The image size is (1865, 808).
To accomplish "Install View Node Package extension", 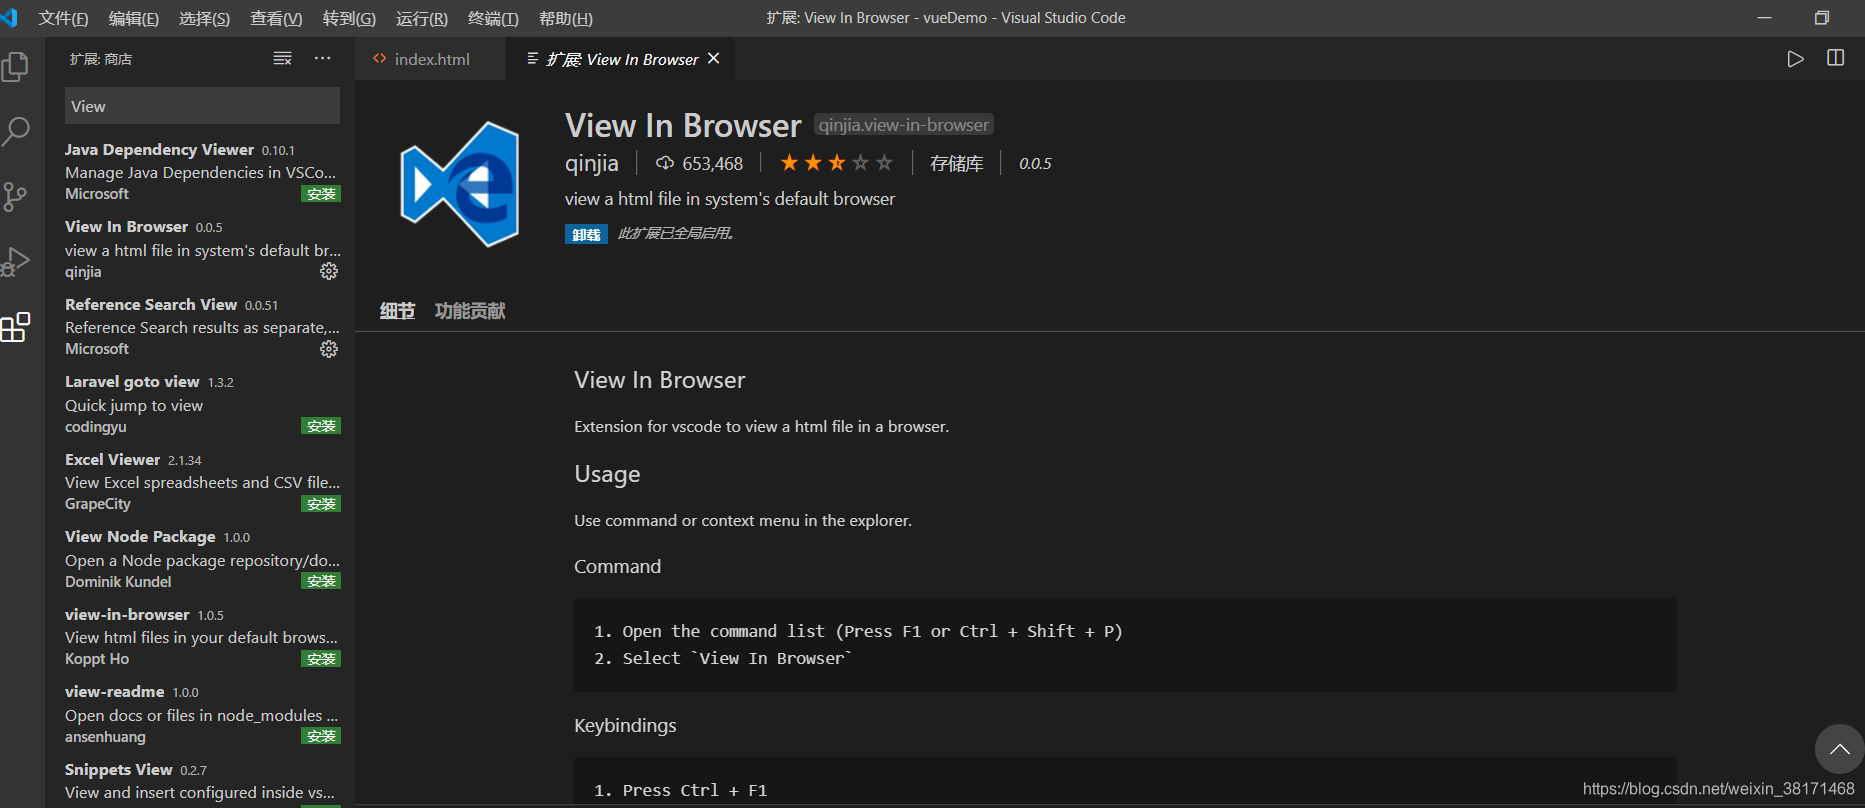I will (321, 581).
